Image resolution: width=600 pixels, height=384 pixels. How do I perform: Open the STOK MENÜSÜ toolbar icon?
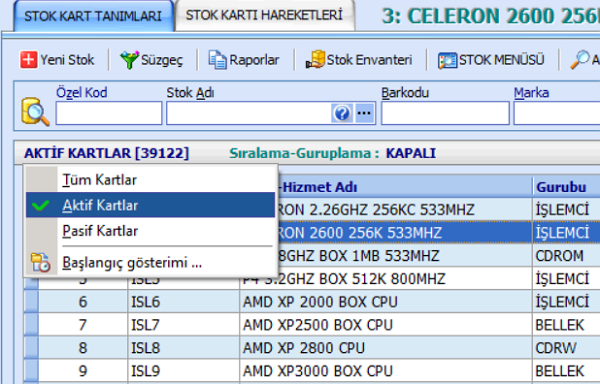click(x=447, y=60)
